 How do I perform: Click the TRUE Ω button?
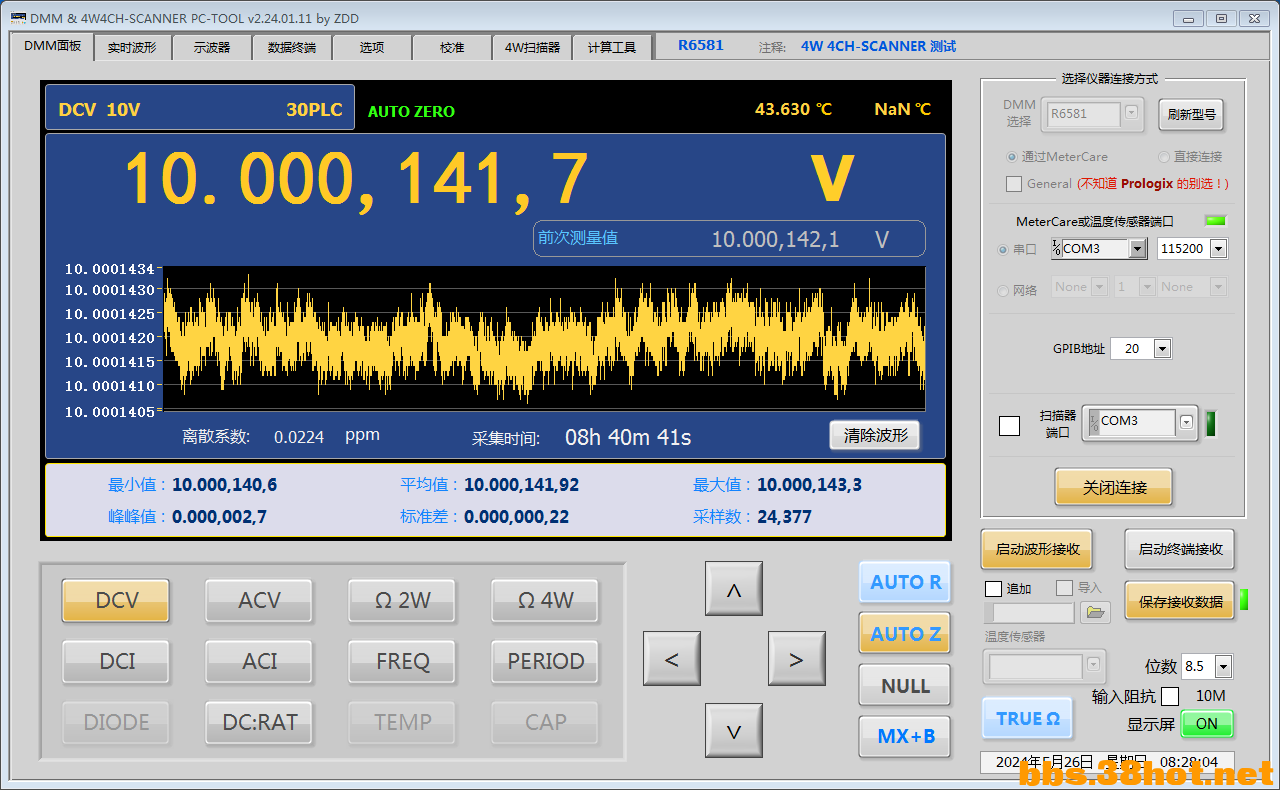[1027, 718]
